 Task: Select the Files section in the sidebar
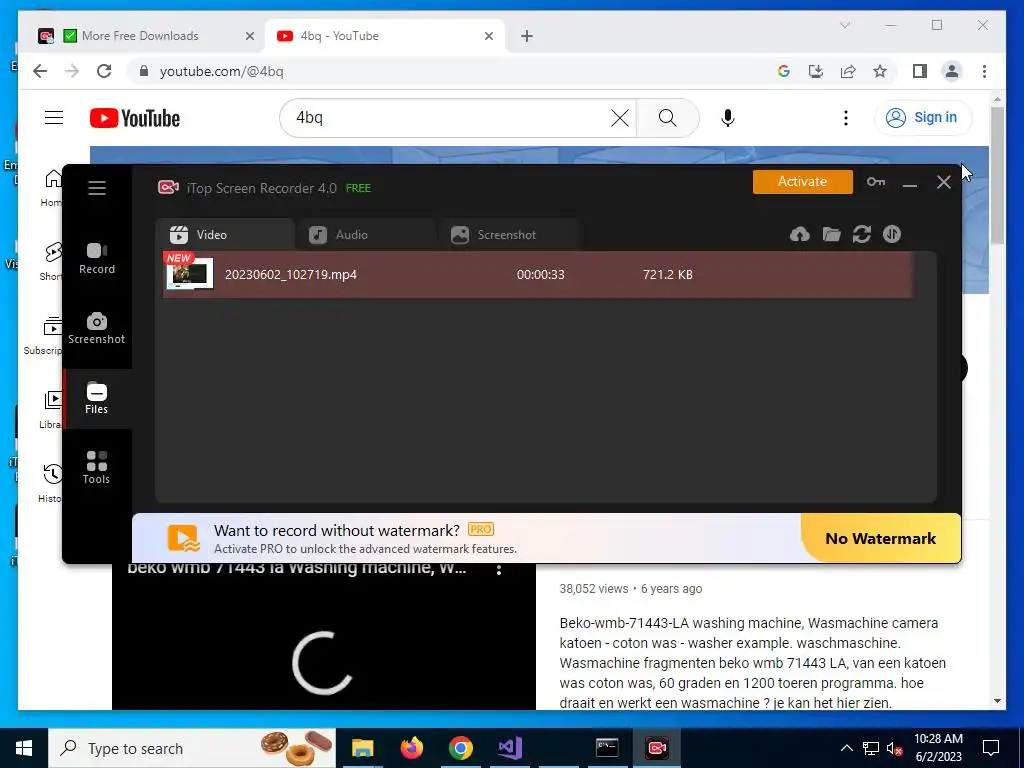(x=97, y=398)
